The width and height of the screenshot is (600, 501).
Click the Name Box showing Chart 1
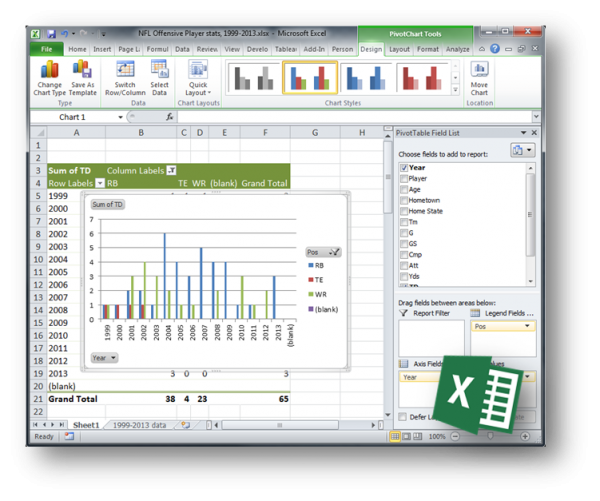coord(72,117)
